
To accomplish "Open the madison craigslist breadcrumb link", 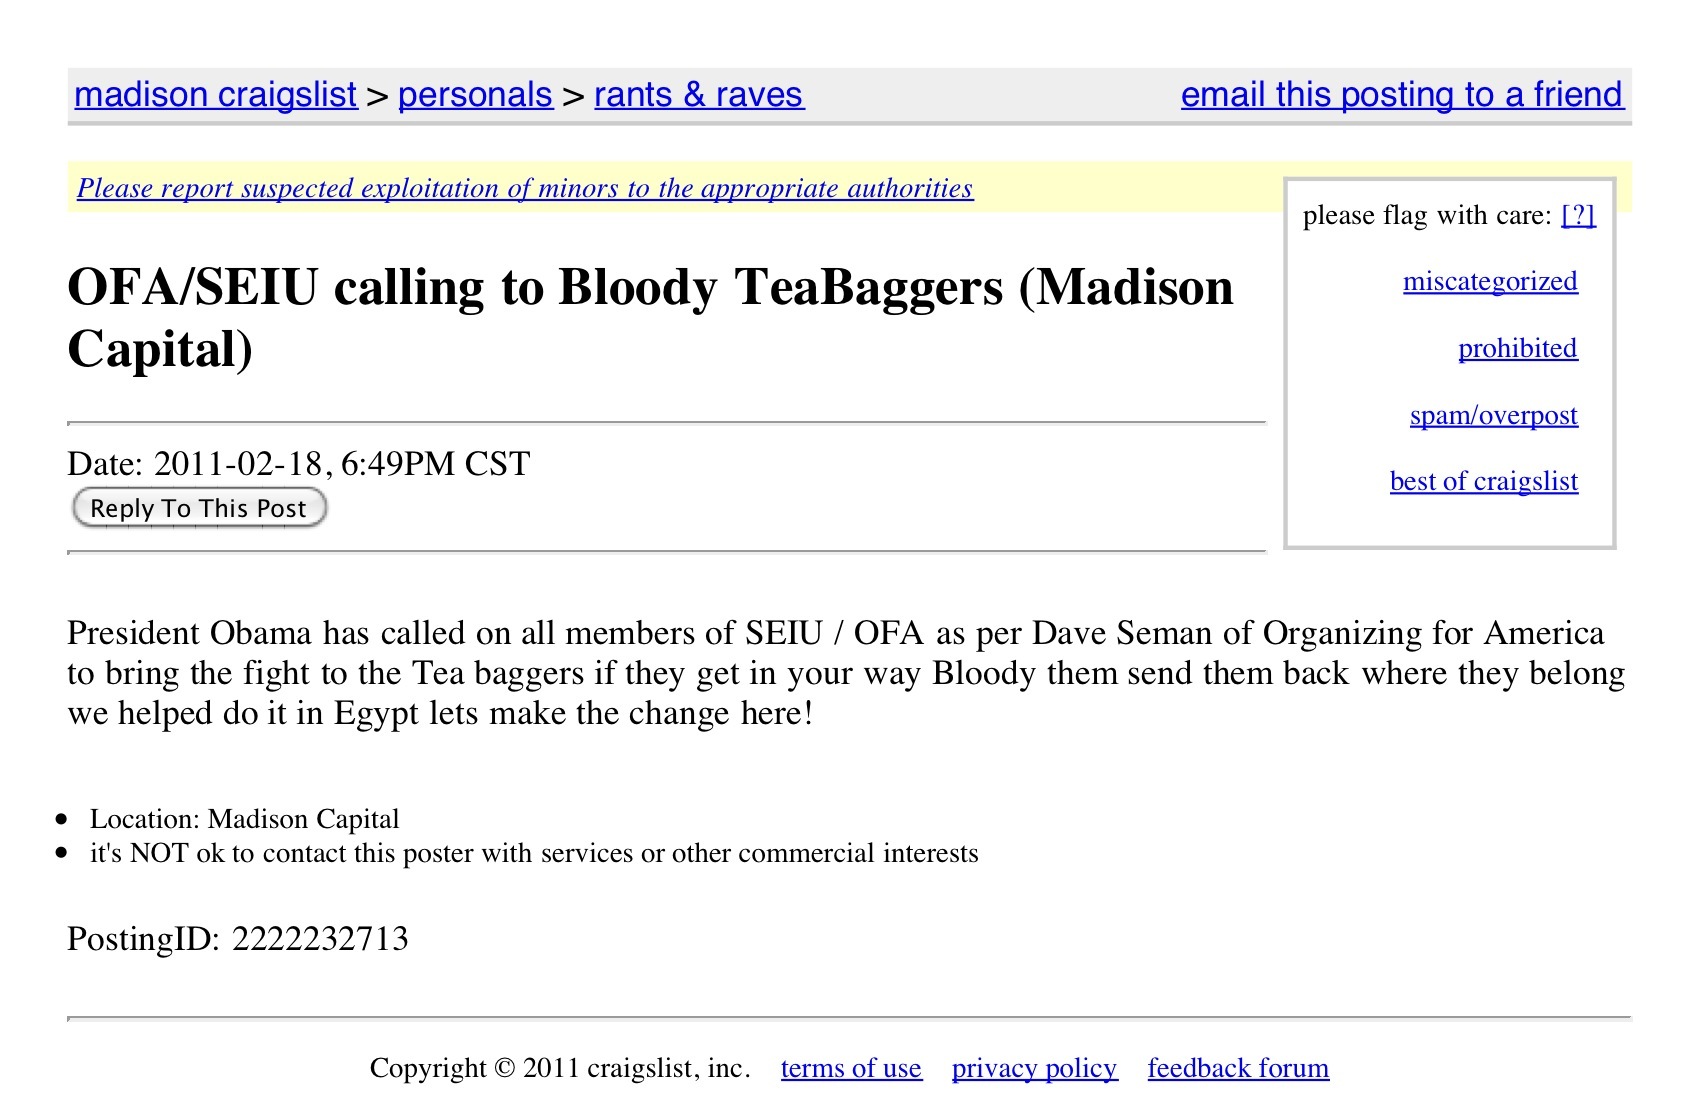I will point(215,95).
